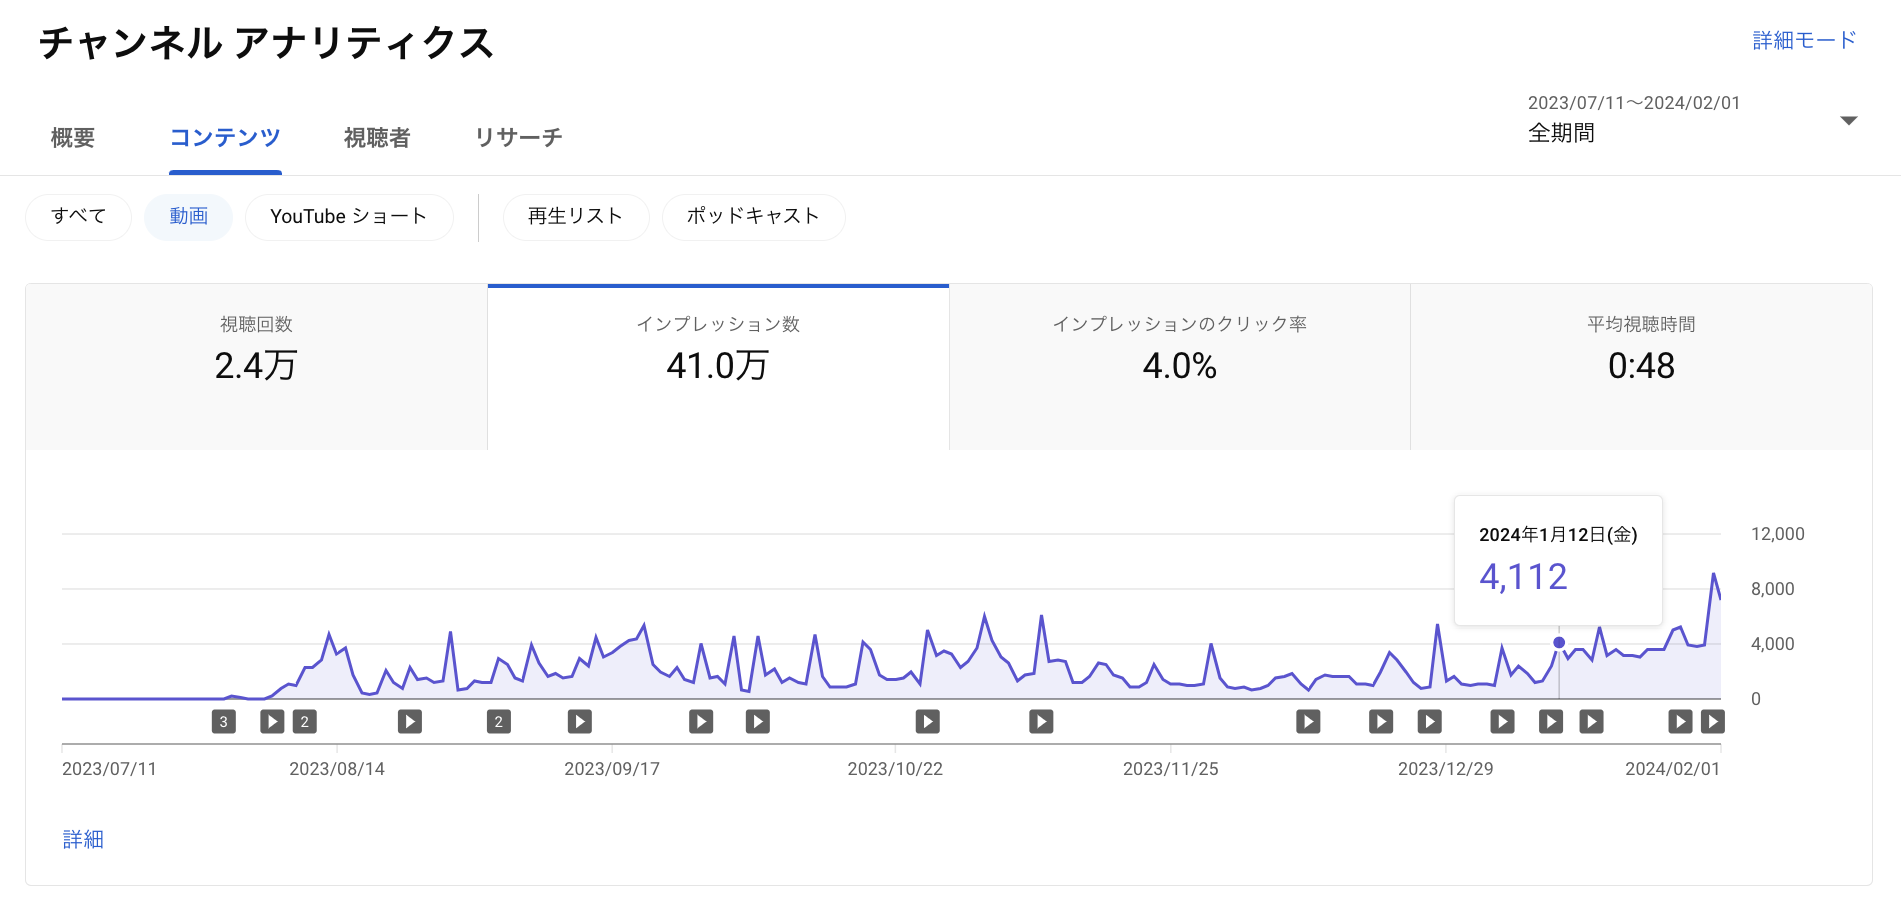Click the 2024年1月12日(金) tooltip date
This screenshot has height=899, width=1901.
(1558, 535)
